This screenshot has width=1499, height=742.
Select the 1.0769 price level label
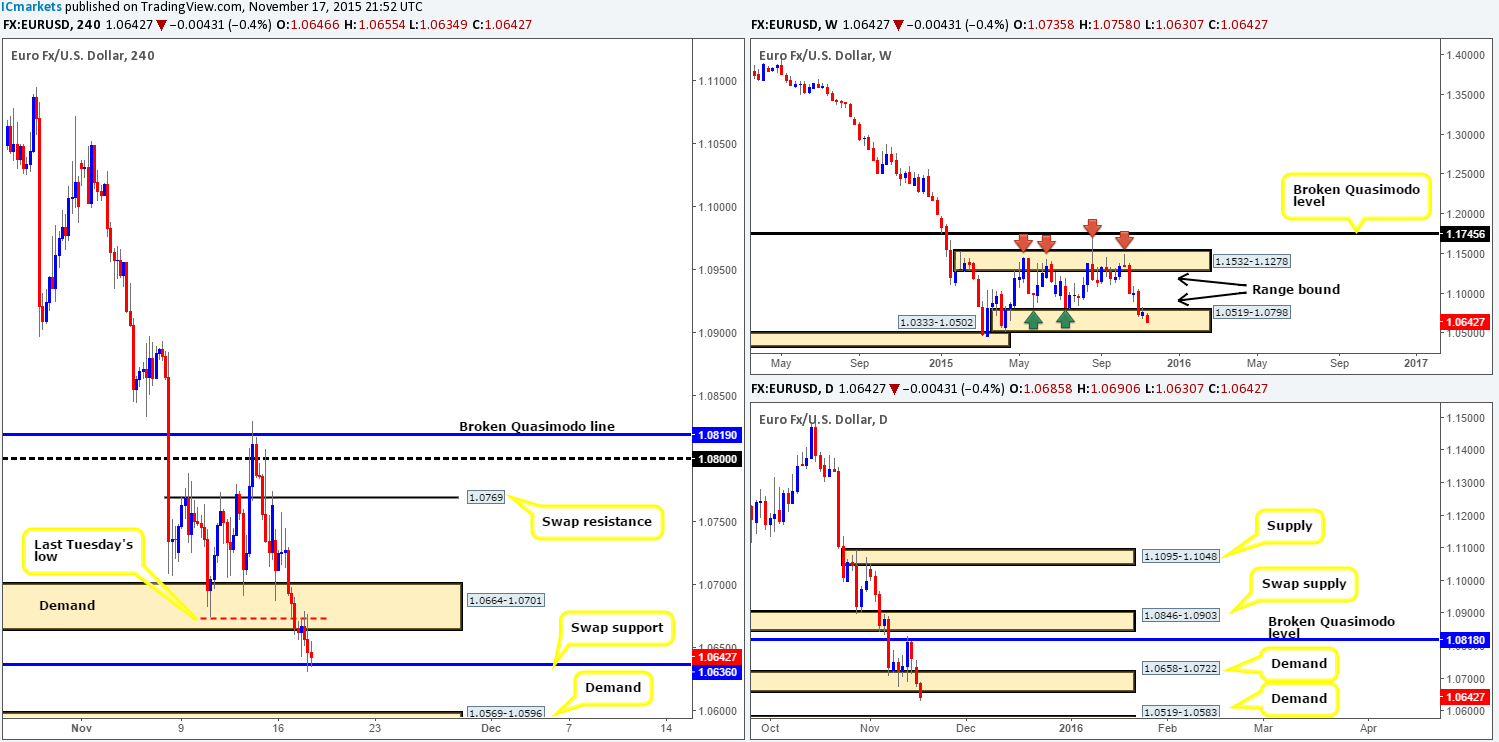pyautogui.click(x=487, y=497)
